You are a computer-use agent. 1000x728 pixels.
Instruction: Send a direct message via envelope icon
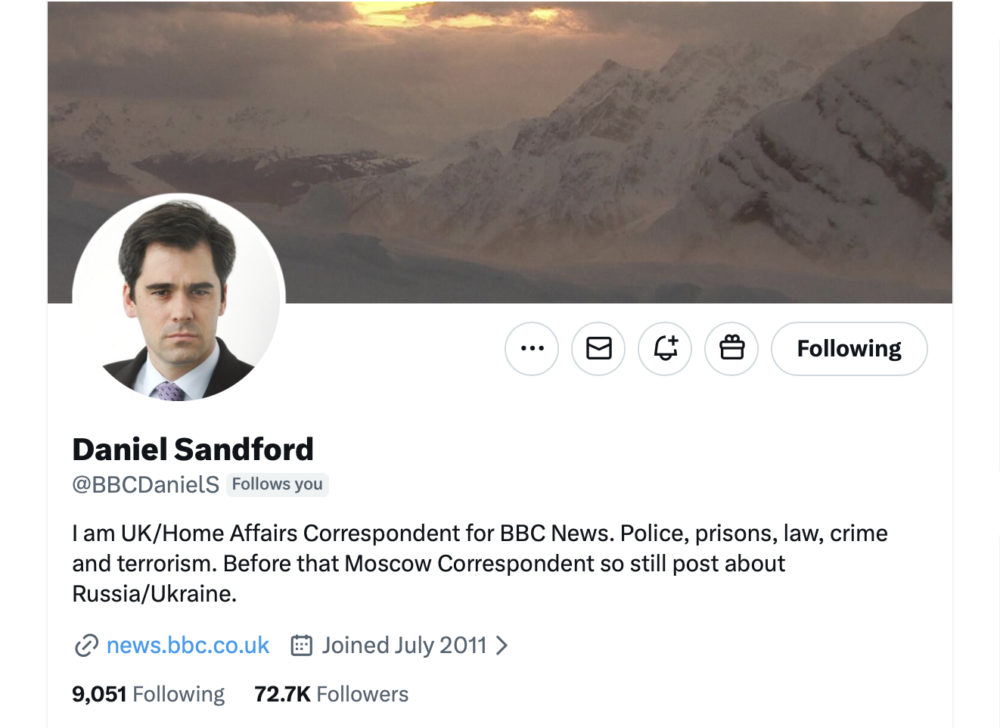point(598,349)
